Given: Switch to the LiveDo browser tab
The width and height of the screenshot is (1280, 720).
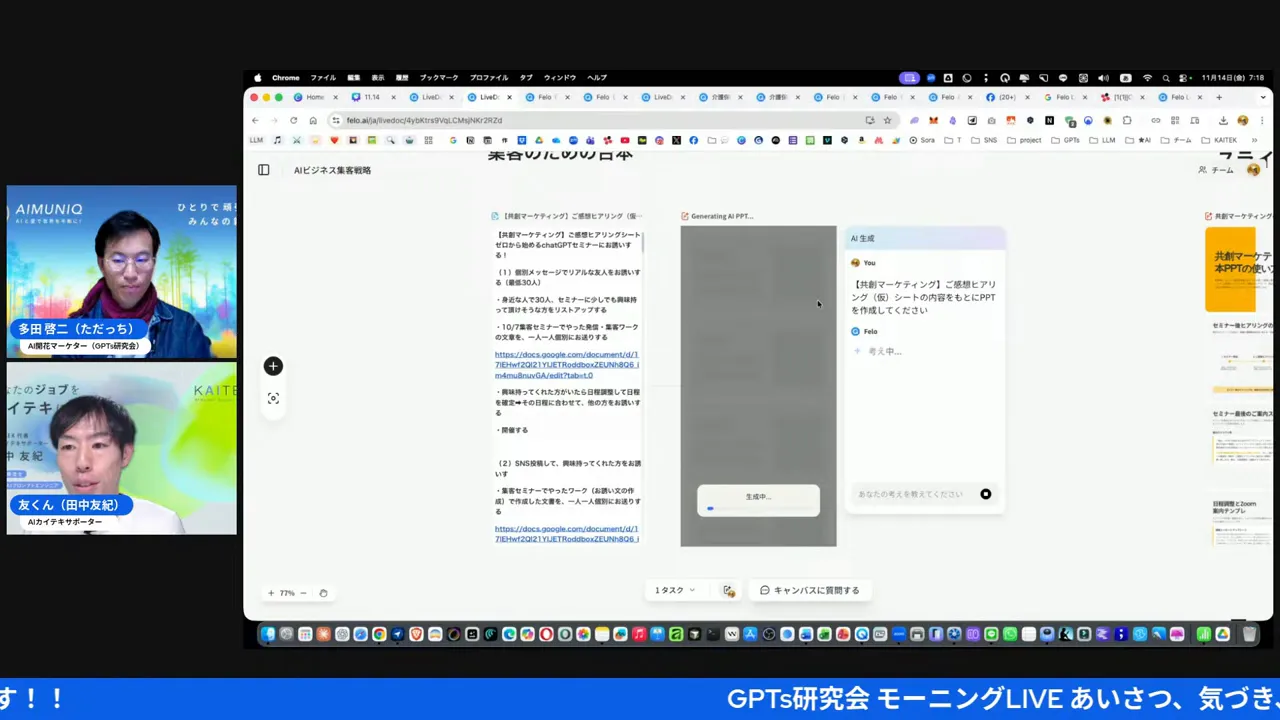Looking at the screenshot, I should point(430,97).
